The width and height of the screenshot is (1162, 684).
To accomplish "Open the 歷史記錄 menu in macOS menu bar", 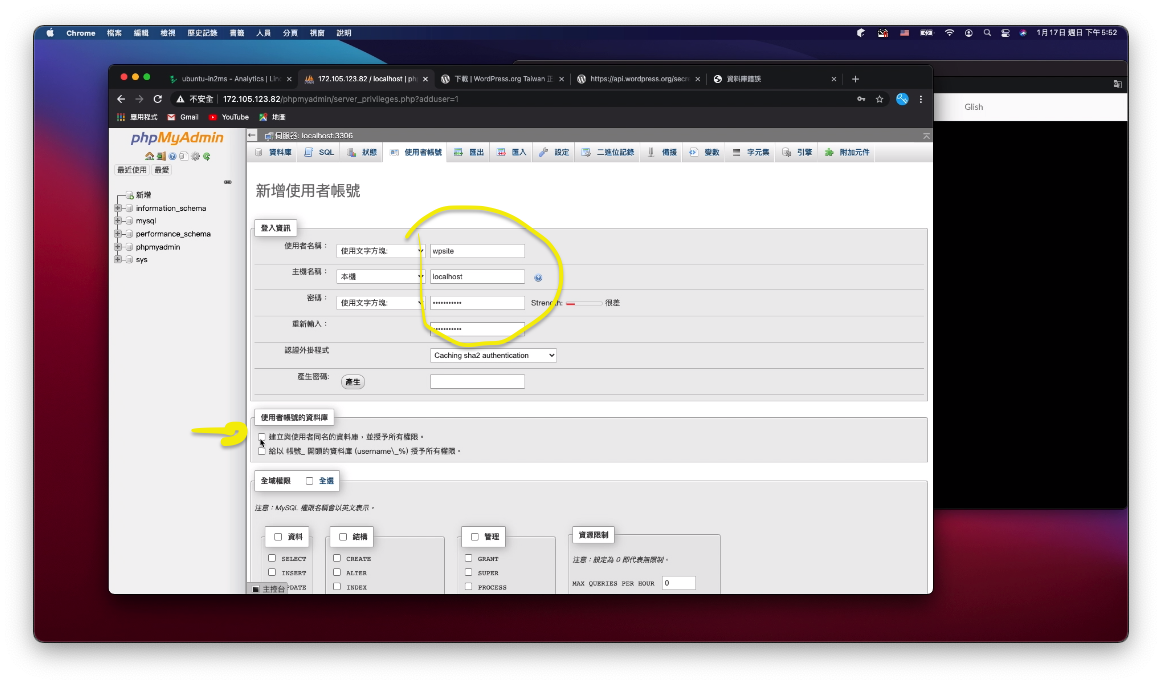I will pyautogui.click(x=202, y=33).
